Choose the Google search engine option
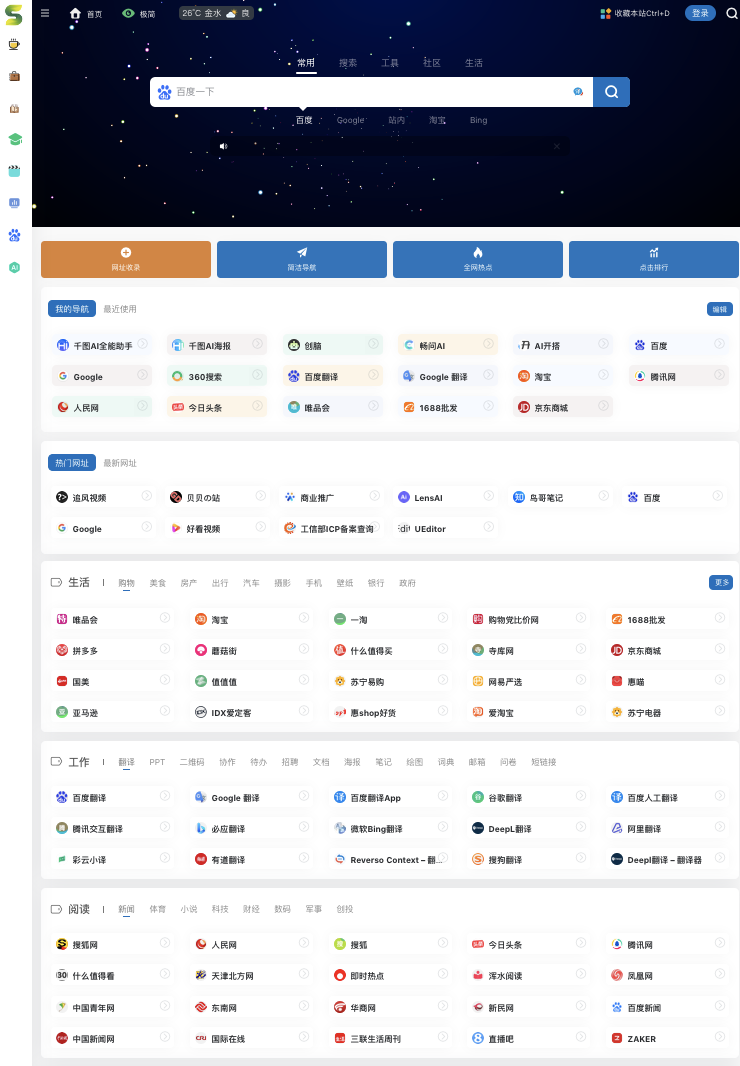The height and width of the screenshot is (1066, 740). [350, 120]
